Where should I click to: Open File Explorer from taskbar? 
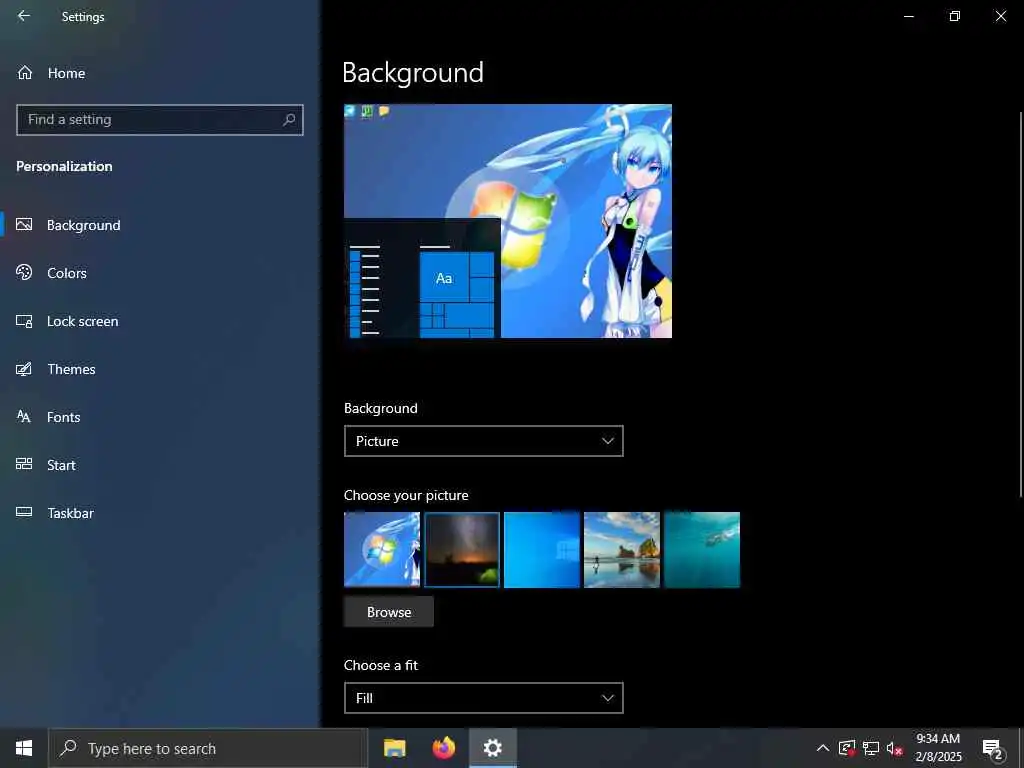coord(394,748)
